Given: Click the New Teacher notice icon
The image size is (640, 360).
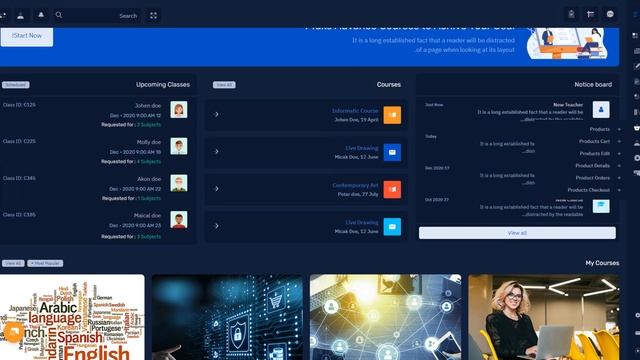Looking at the screenshot, I should pos(601,109).
